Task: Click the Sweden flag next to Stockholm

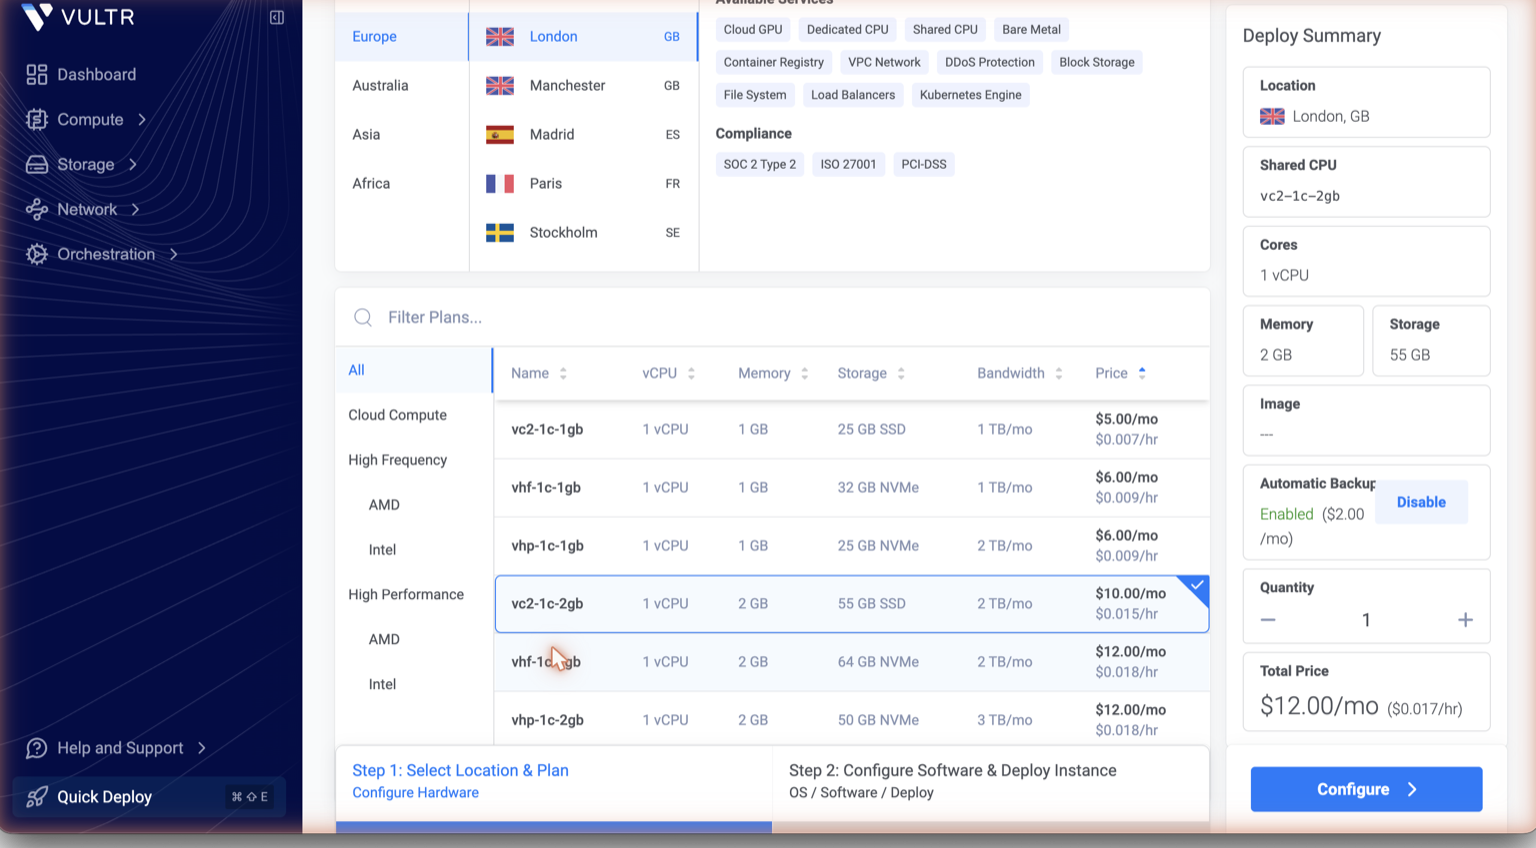Action: pos(500,233)
